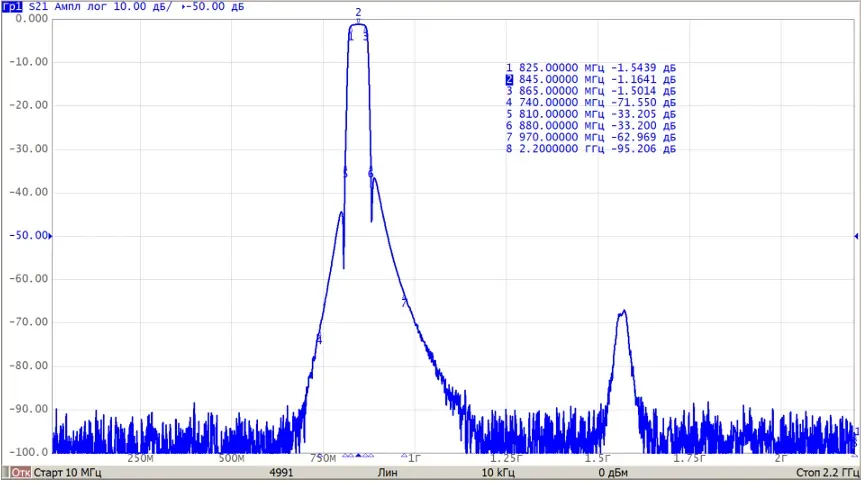Screen dimensions: 861x481
Task: Click the reference level pointer at -50.00
Action: click(51, 236)
